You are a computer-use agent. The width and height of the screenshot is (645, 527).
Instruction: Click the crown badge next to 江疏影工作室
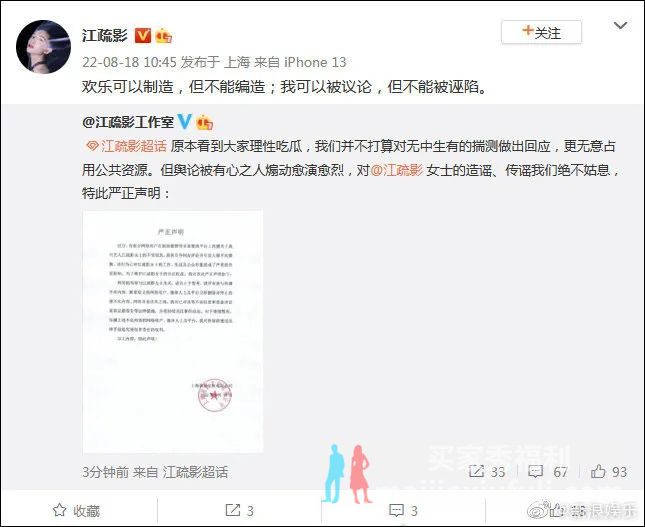pos(204,123)
